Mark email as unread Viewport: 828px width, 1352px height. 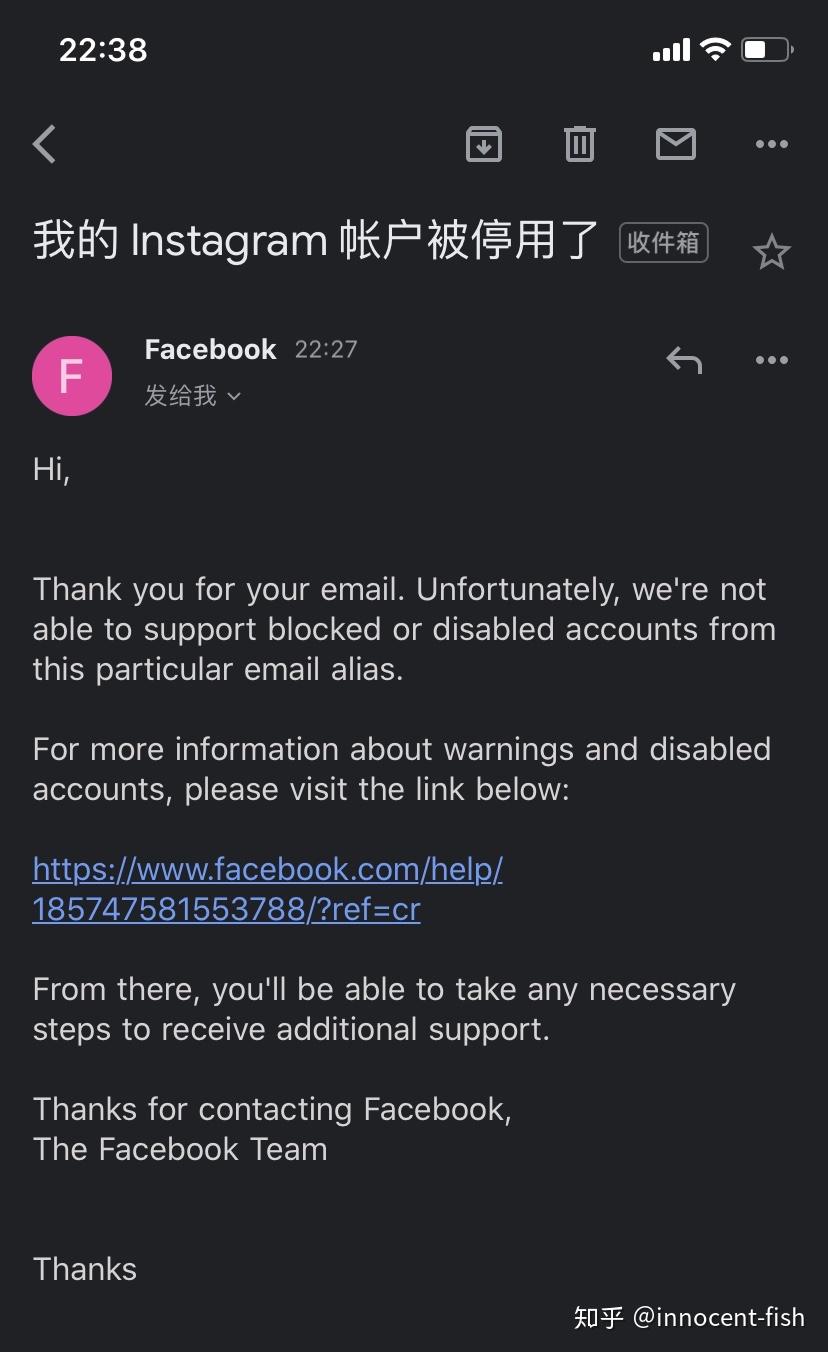pos(675,145)
